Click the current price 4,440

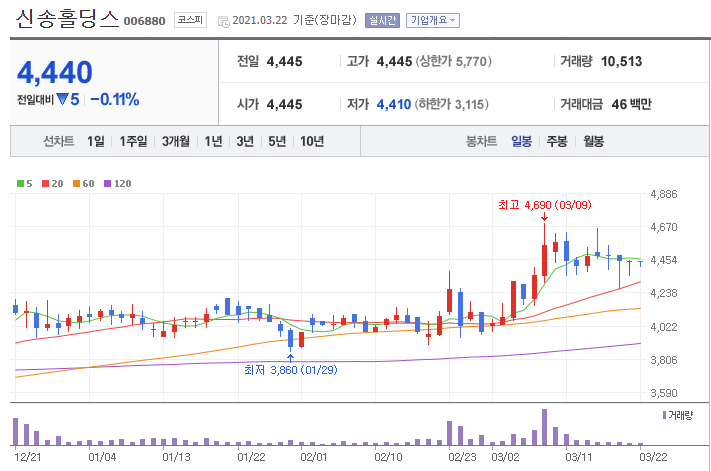coord(55,73)
